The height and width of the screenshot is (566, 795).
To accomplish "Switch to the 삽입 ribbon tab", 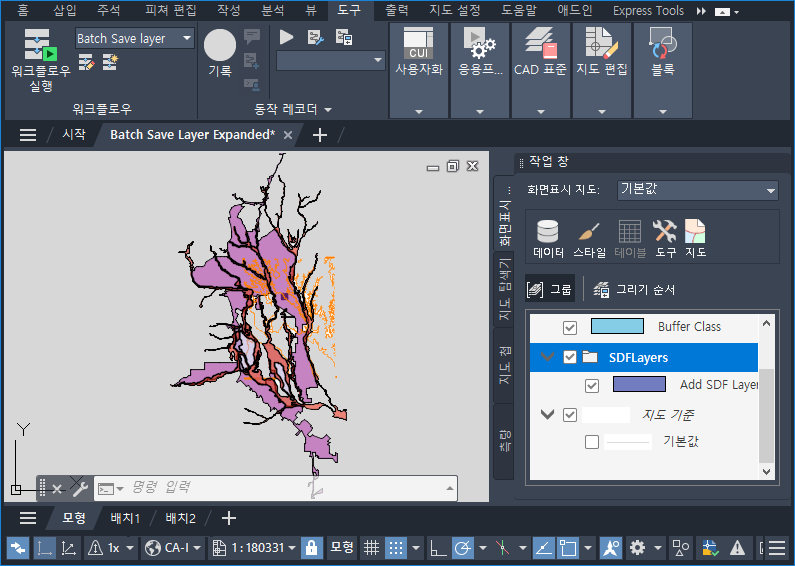I will click(x=65, y=10).
